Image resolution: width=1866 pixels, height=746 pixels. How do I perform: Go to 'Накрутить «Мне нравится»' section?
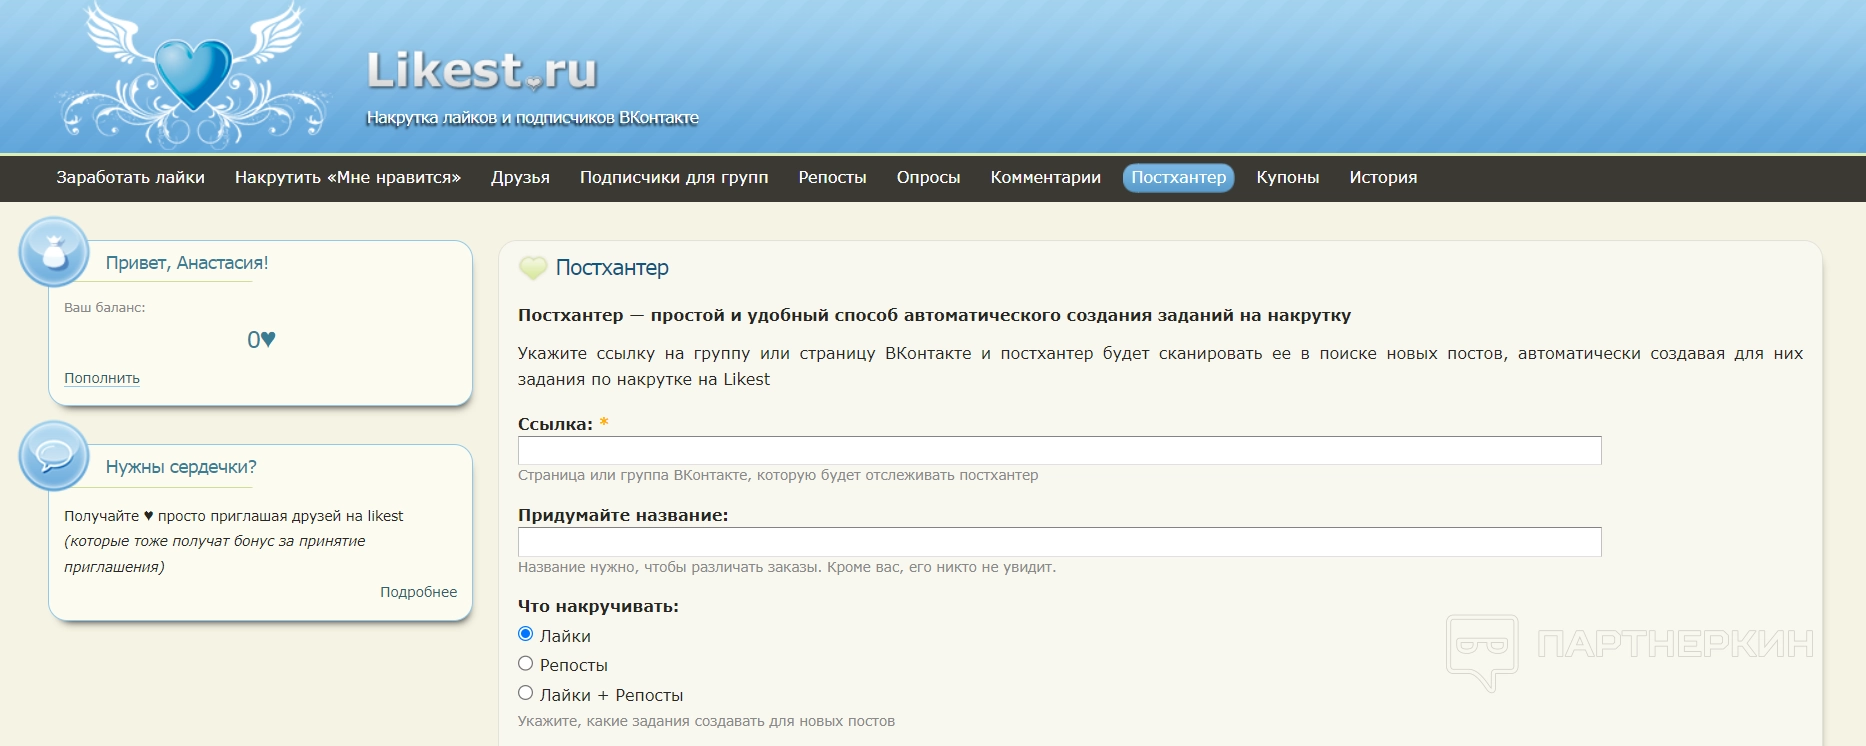(348, 177)
